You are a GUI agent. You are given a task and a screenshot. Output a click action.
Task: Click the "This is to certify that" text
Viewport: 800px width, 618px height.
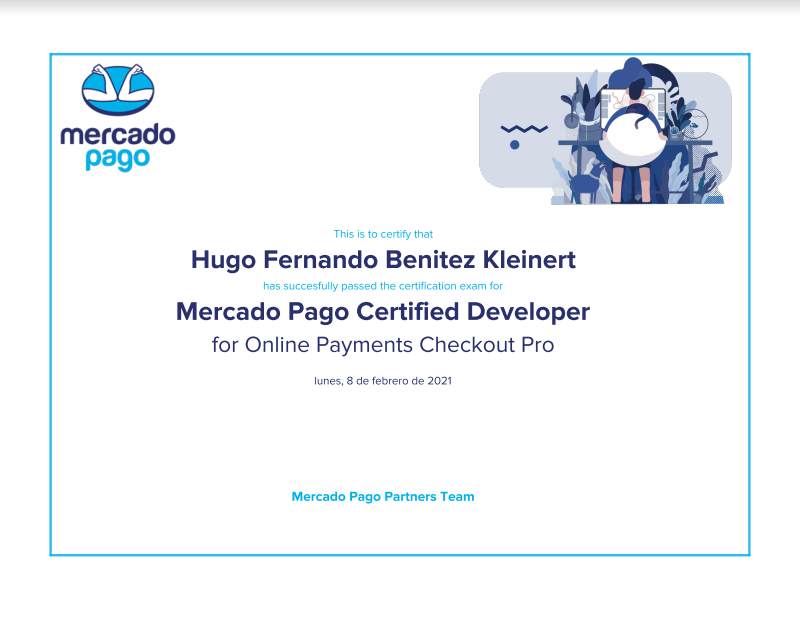click(383, 234)
